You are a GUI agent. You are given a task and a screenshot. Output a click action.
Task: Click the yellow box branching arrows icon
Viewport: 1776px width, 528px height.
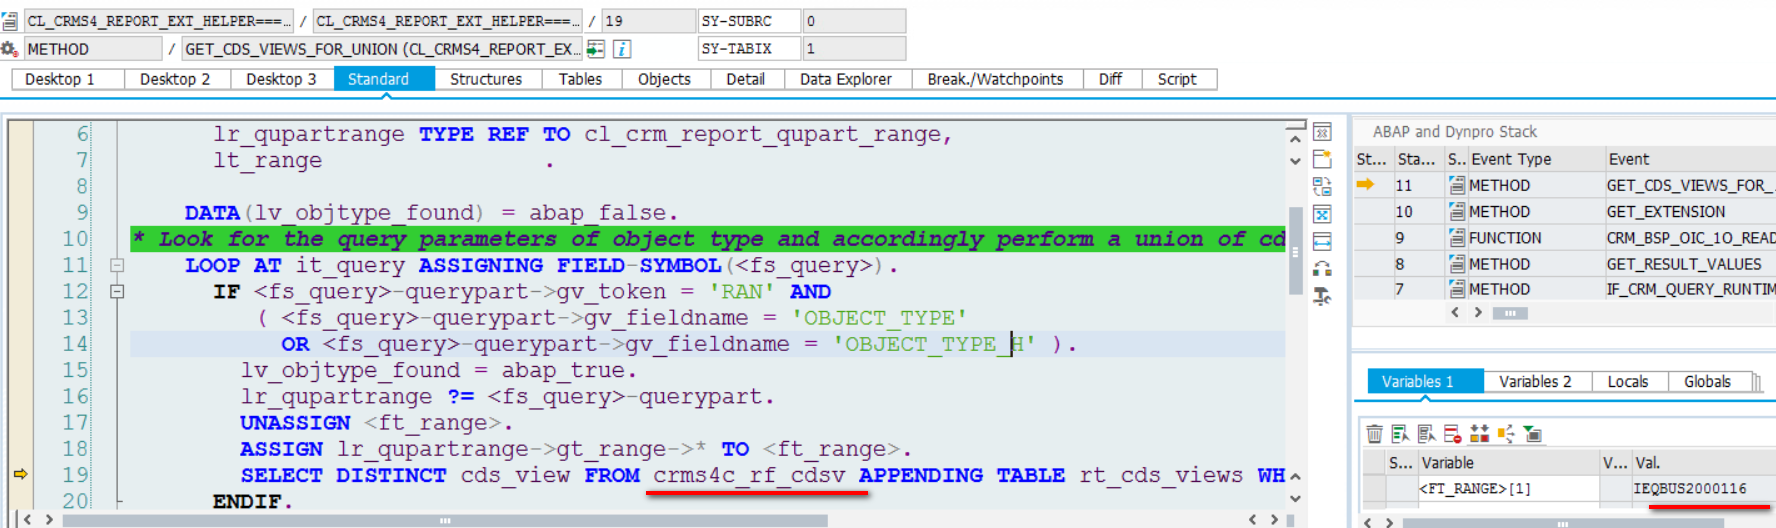[1506, 433]
